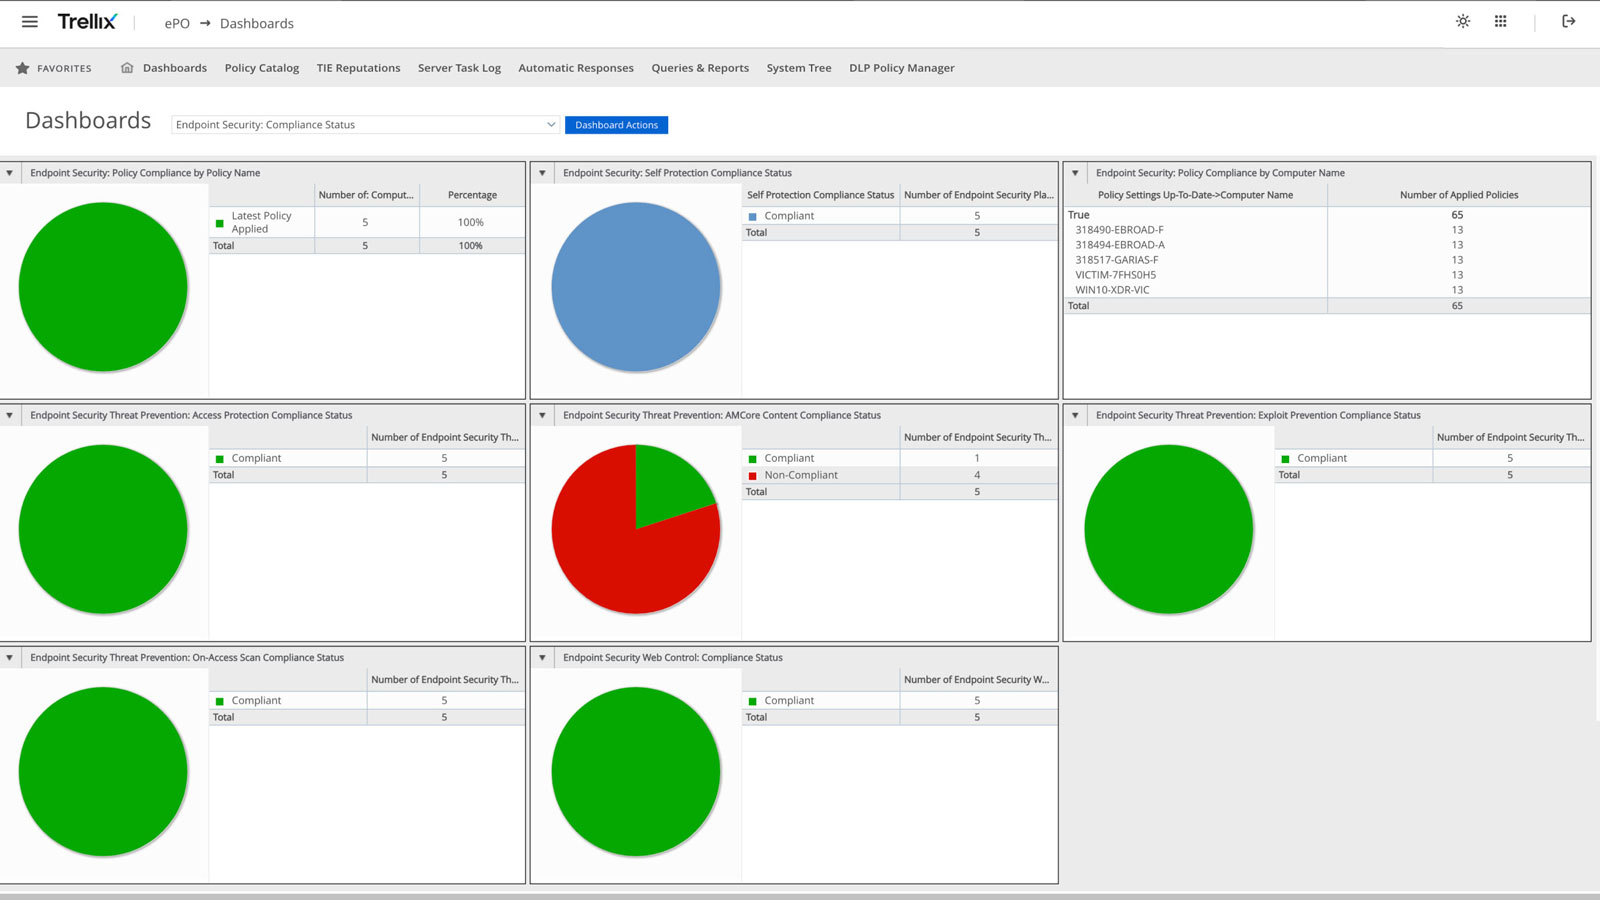Viewport: 1600px width, 900px height.
Task: Select Compliant row in Exploit Prevention table
Action: pos(1432,458)
